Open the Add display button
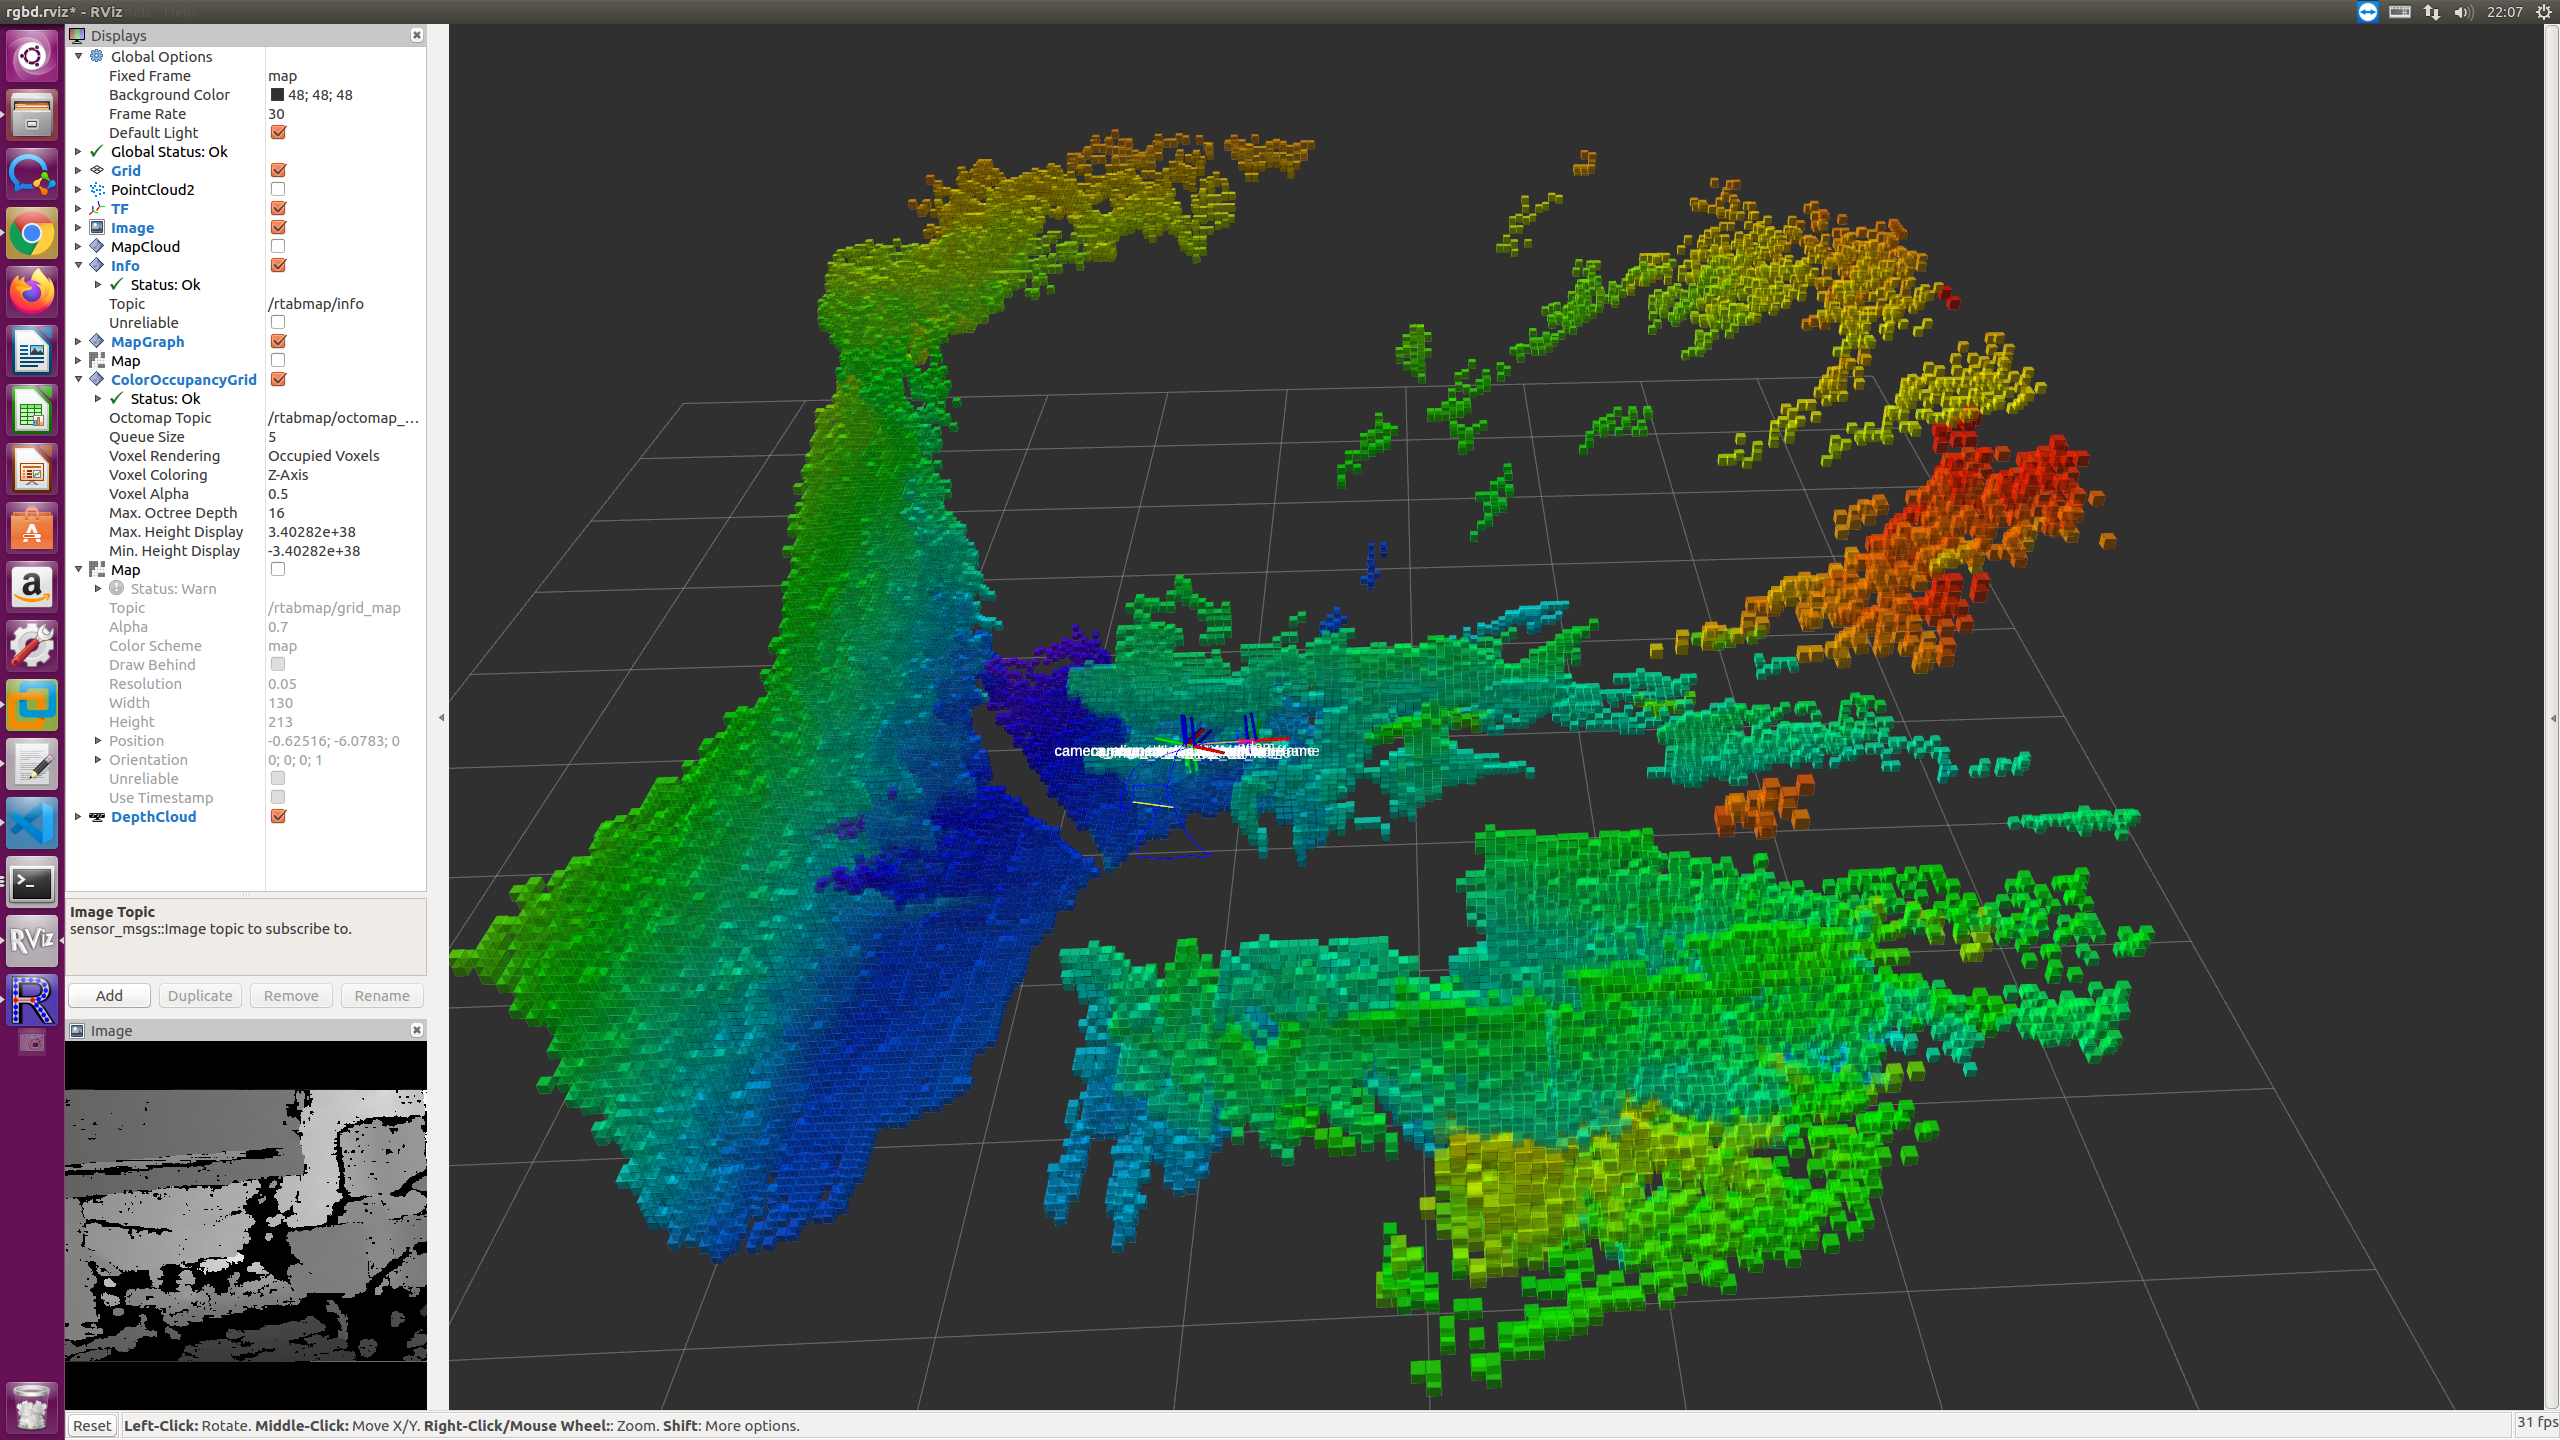 click(x=109, y=993)
